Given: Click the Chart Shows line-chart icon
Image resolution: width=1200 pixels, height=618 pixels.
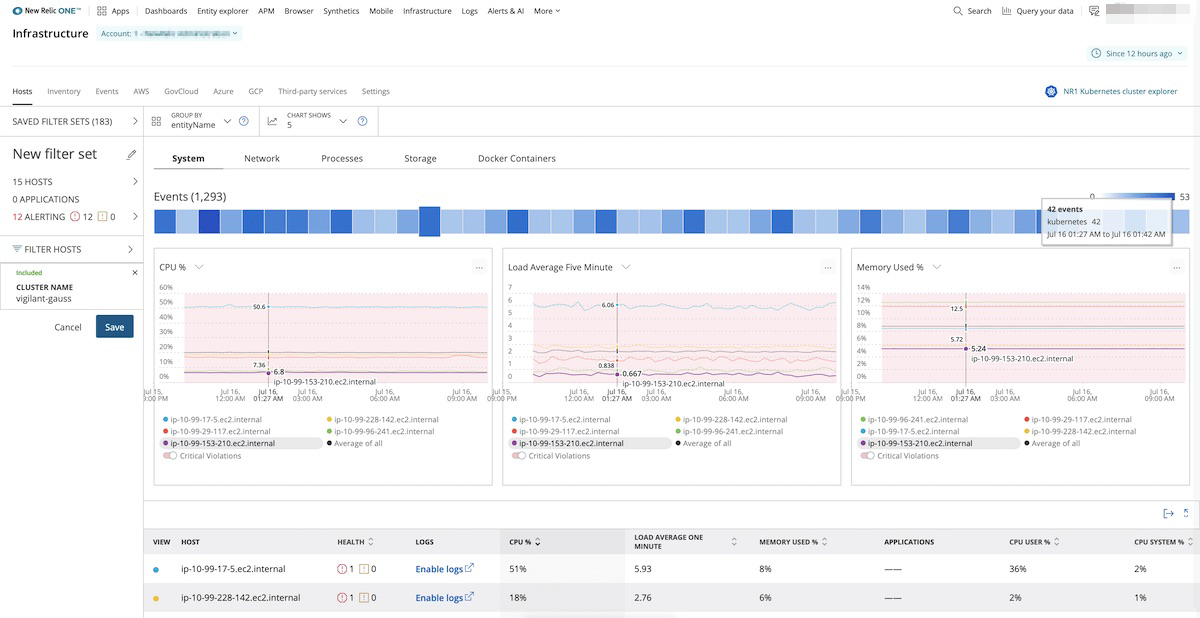Looking at the screenshot, I should [272, 121].
